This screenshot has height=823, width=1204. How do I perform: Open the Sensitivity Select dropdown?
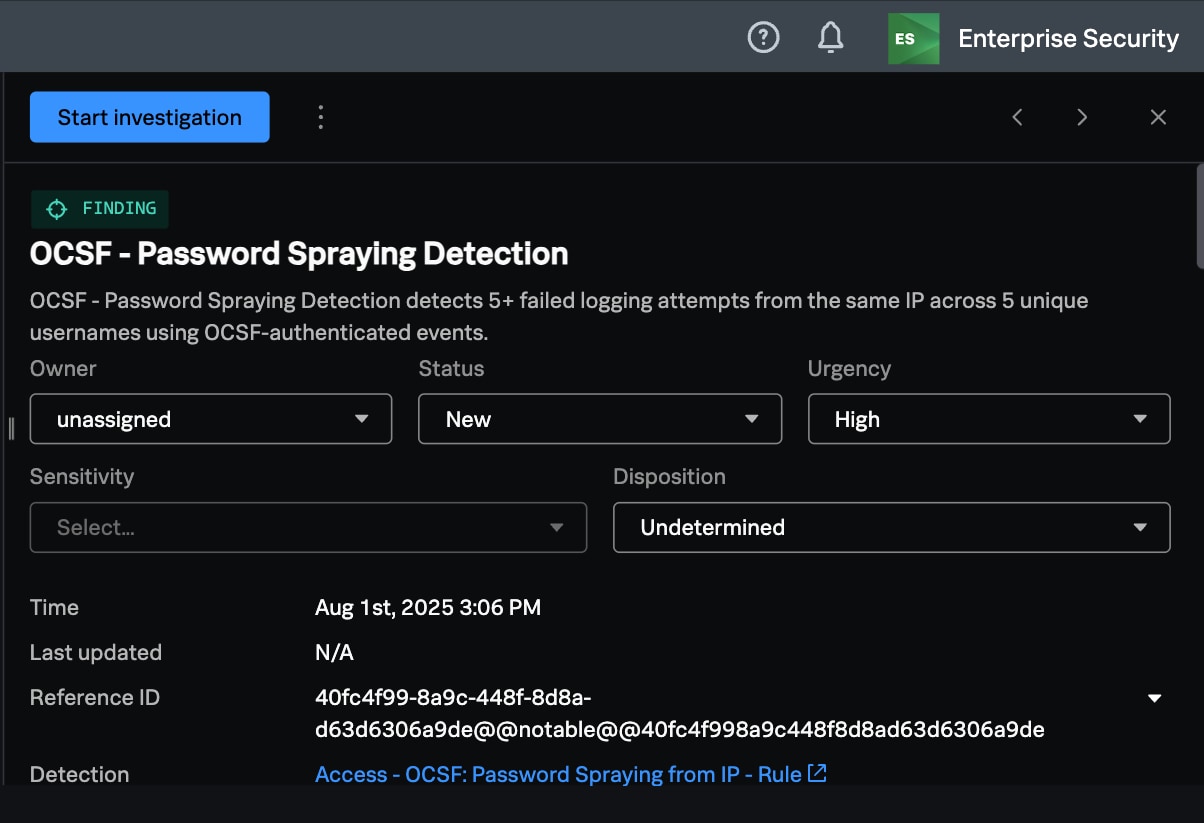point(308,527)
